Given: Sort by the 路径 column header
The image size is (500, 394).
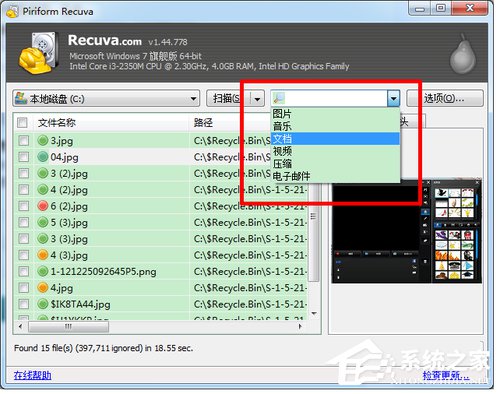Looking at the screenshot, I should tap(230, 123).
